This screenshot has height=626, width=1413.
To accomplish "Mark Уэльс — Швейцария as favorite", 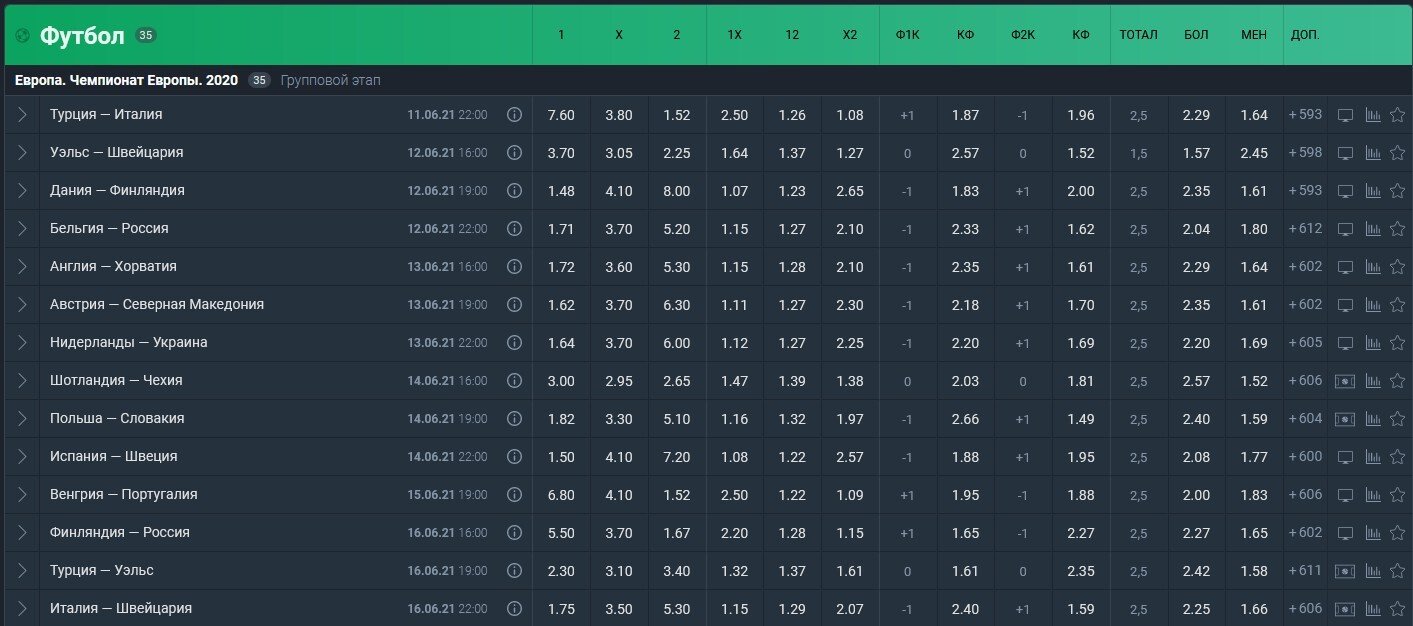I will [1398, 153].
